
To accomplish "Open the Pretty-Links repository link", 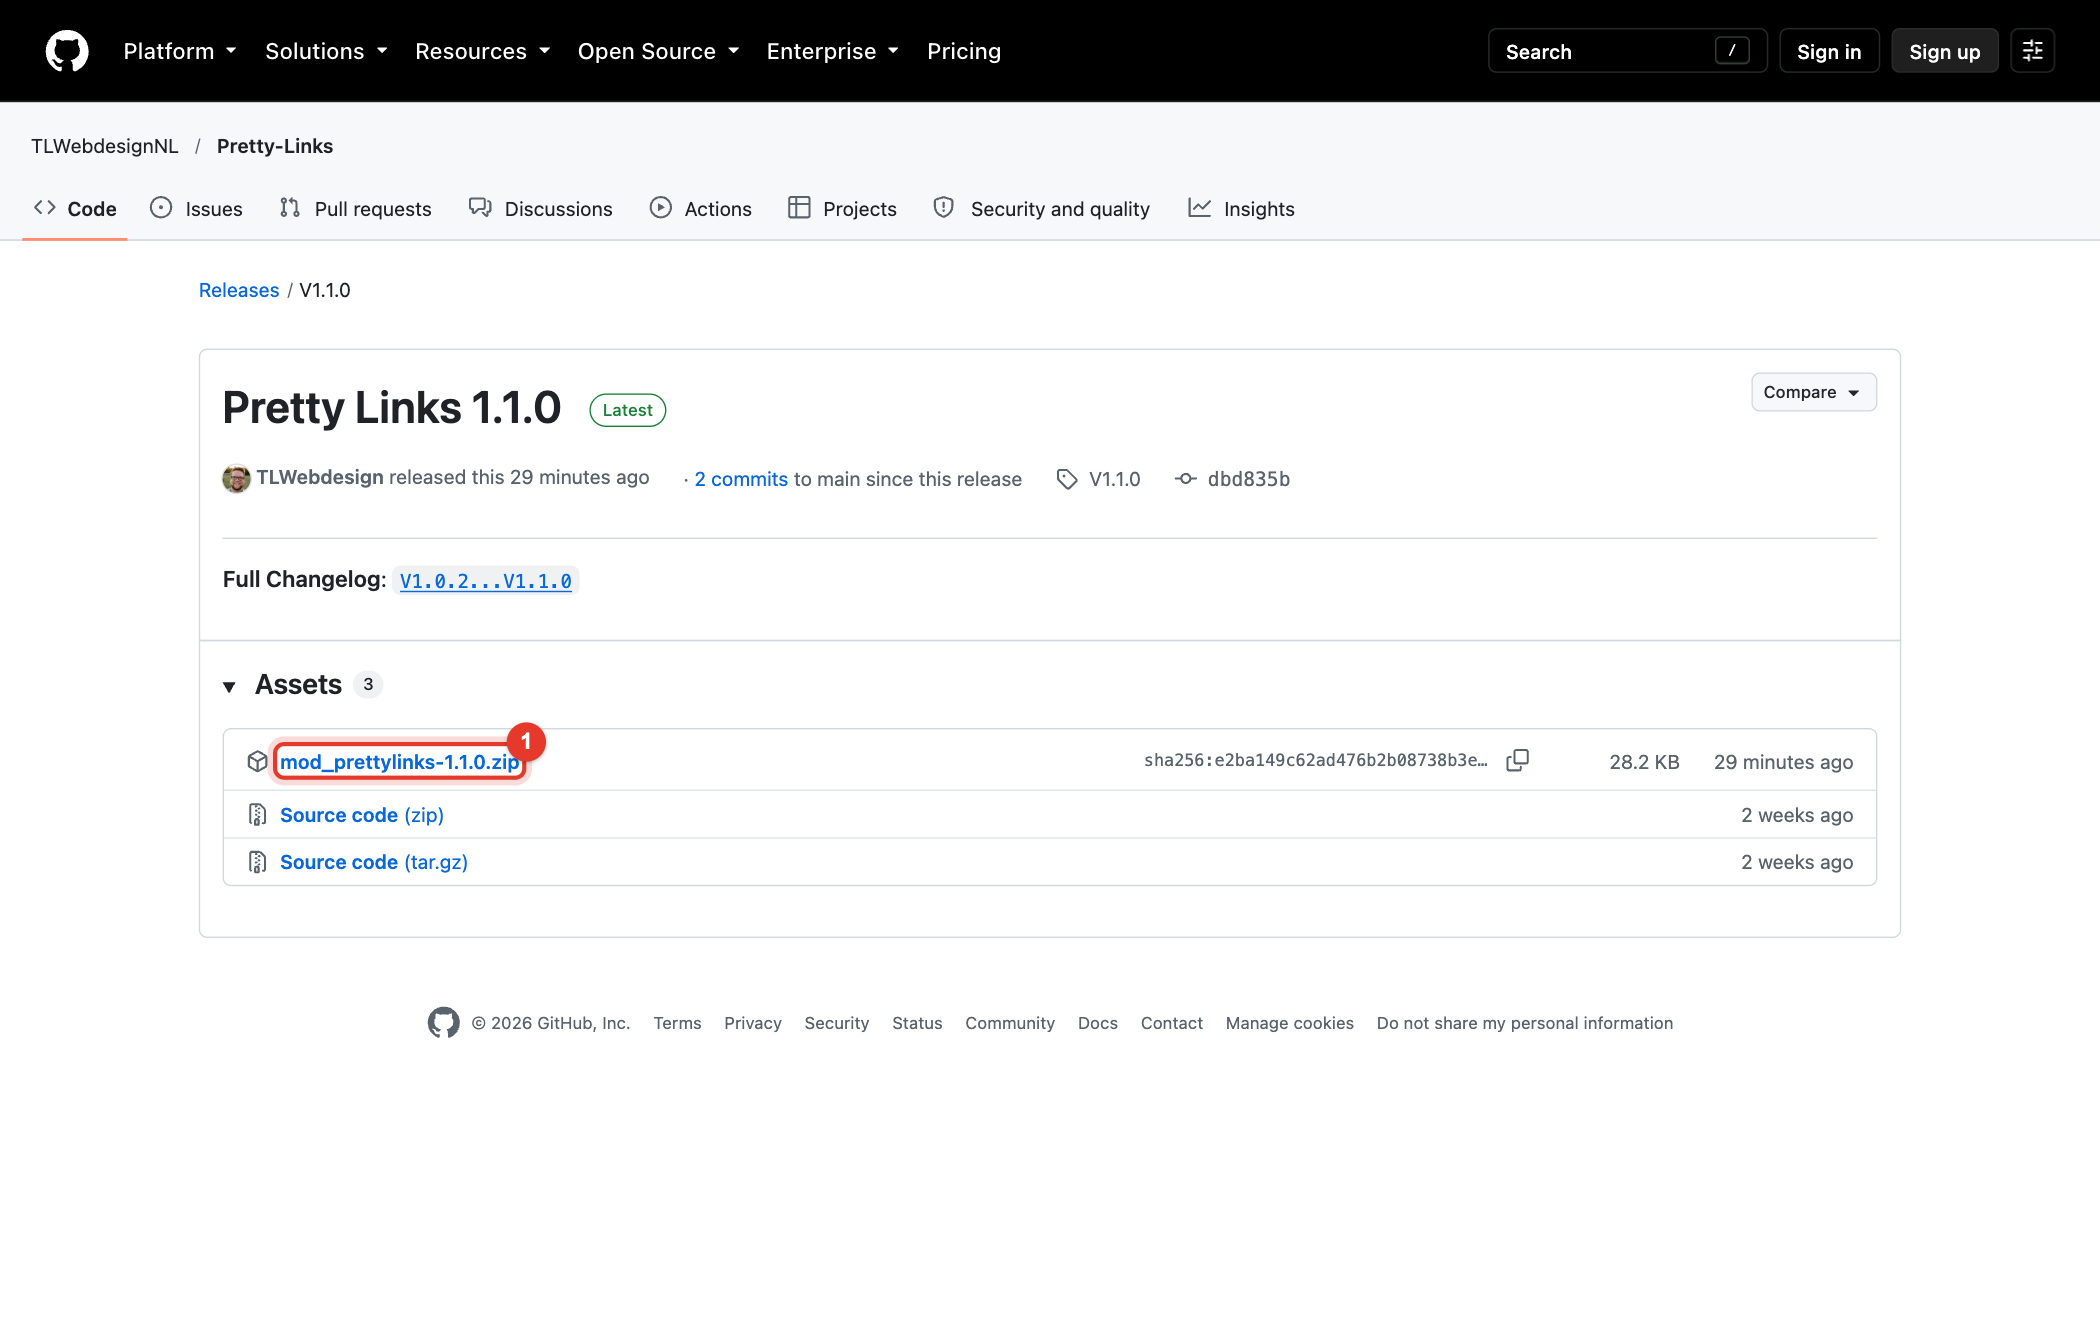I will [x=275, y=146].
